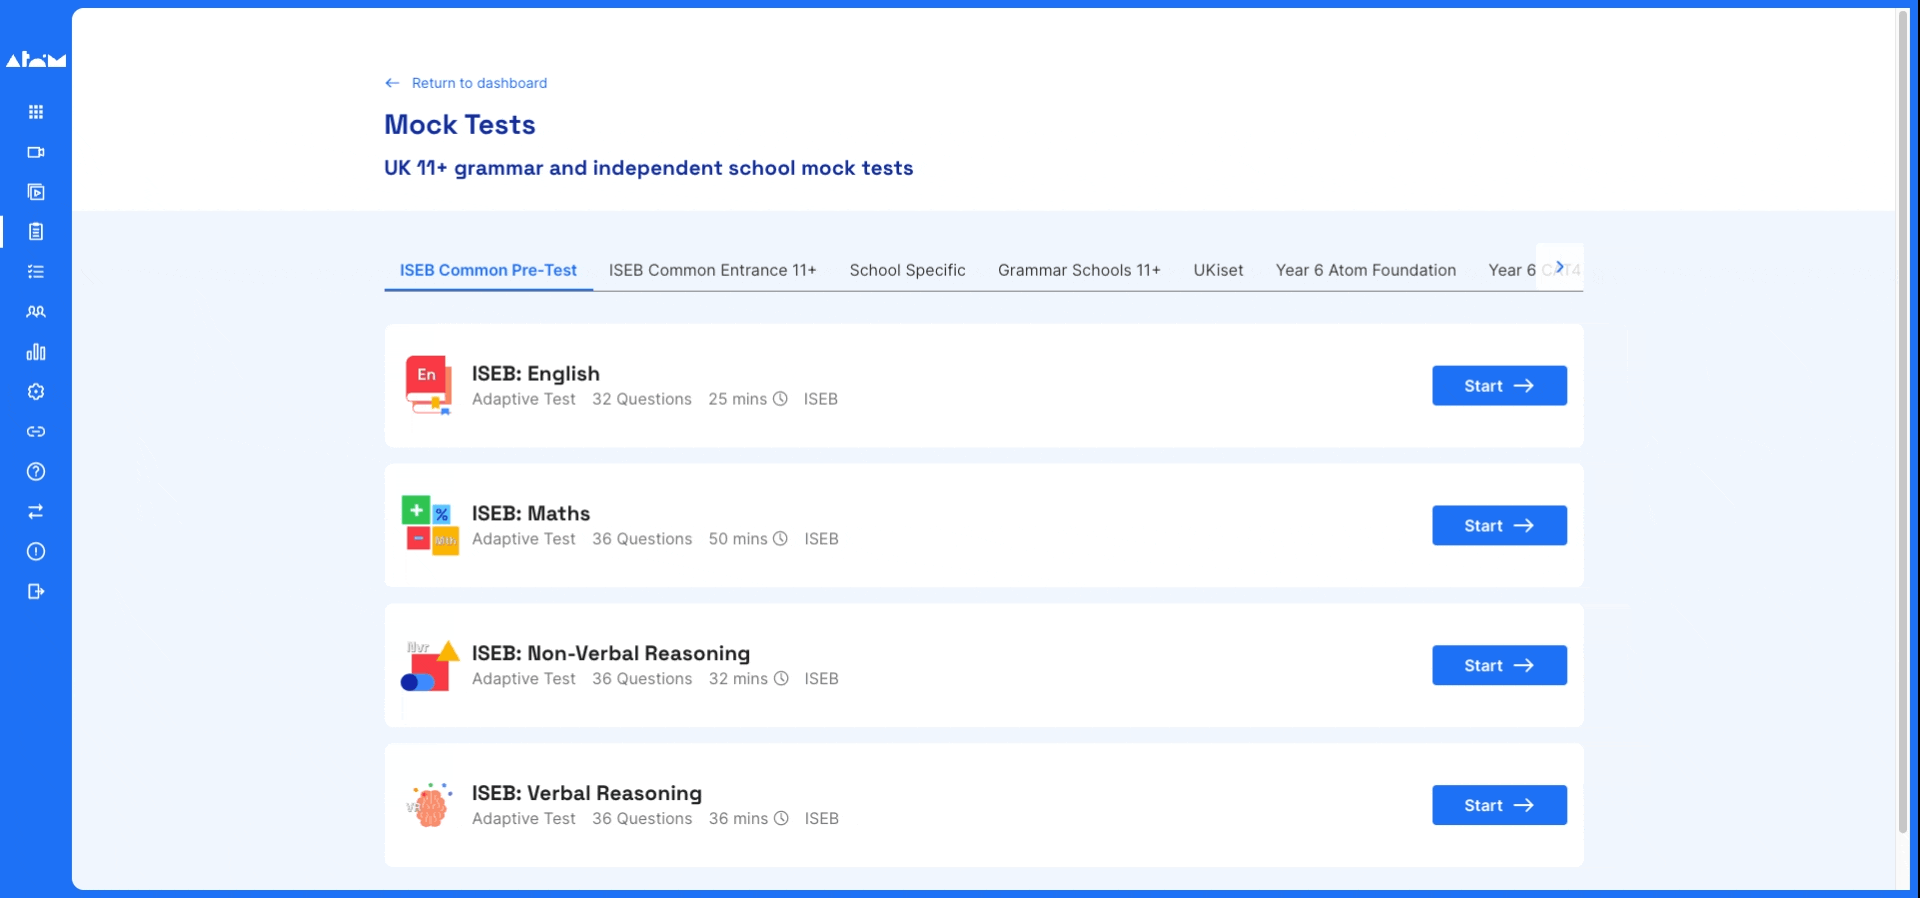Screen dimensions: 1920x898
Task: Click the 25 mins duration text
Action: (x=738, y=399)
